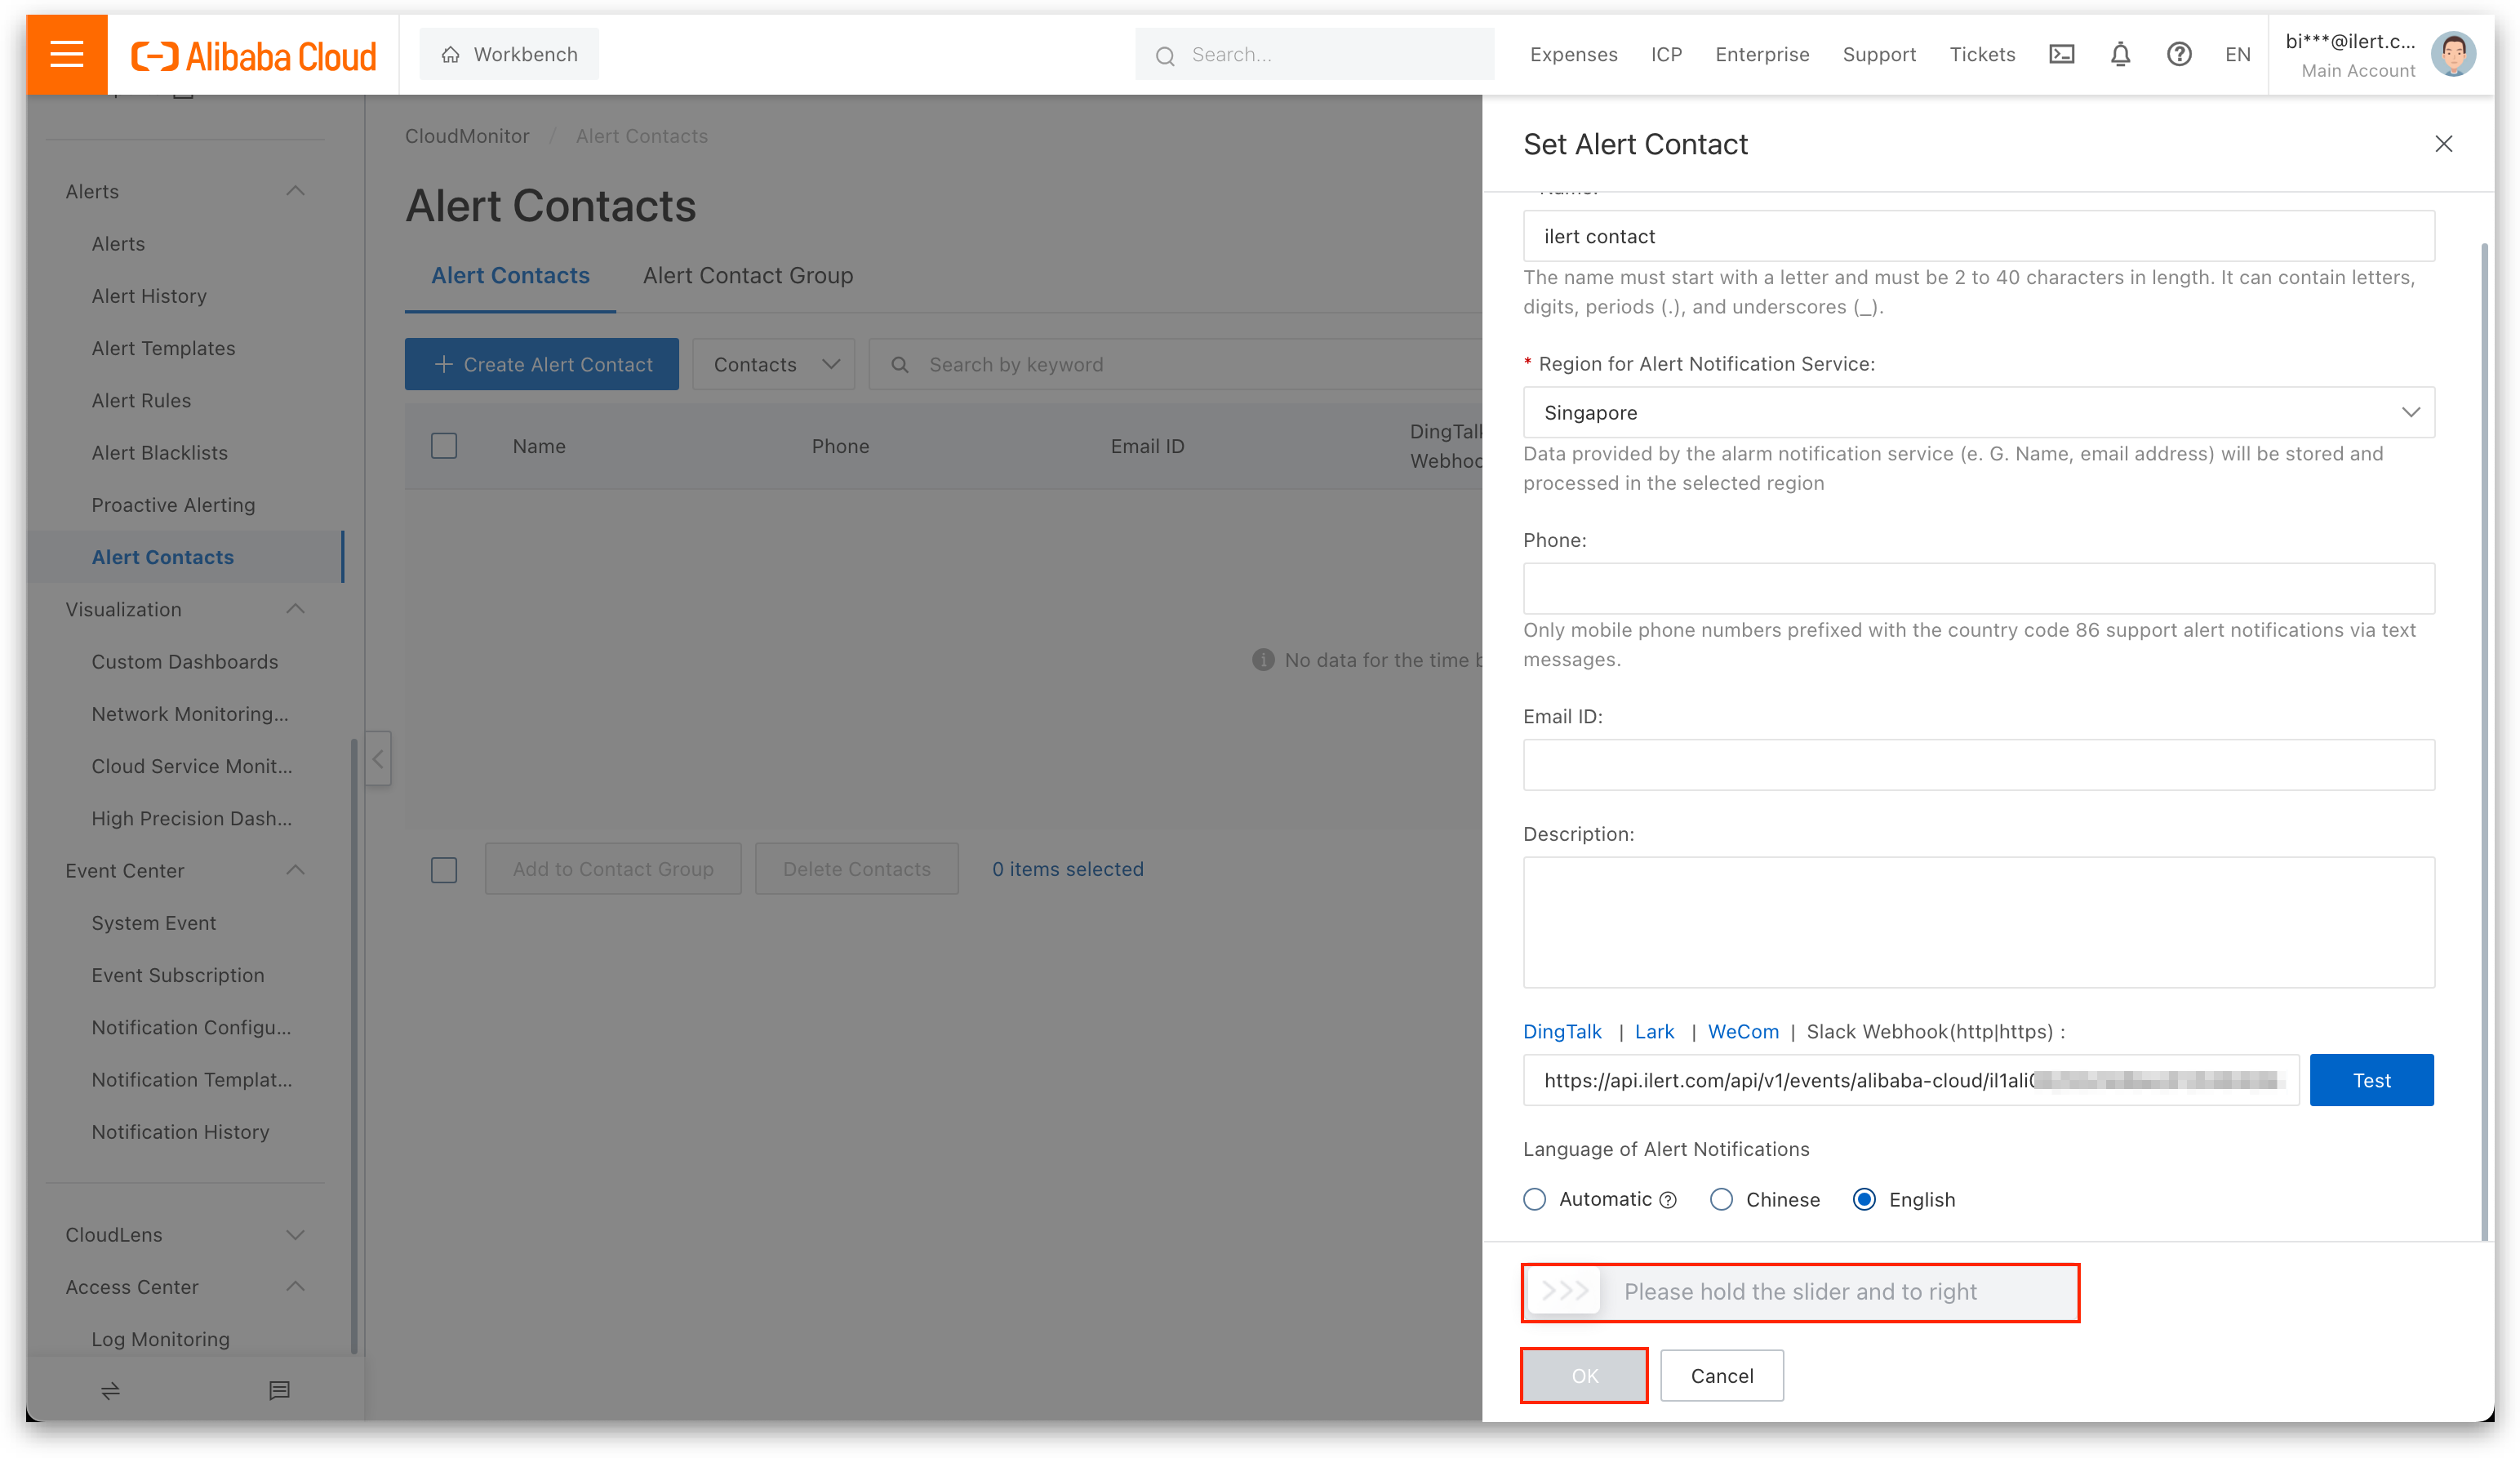Click the swap arrows icon in sidebar footer
The width and height of the screenshot is (2520, 1458).
pos(110,1390)
